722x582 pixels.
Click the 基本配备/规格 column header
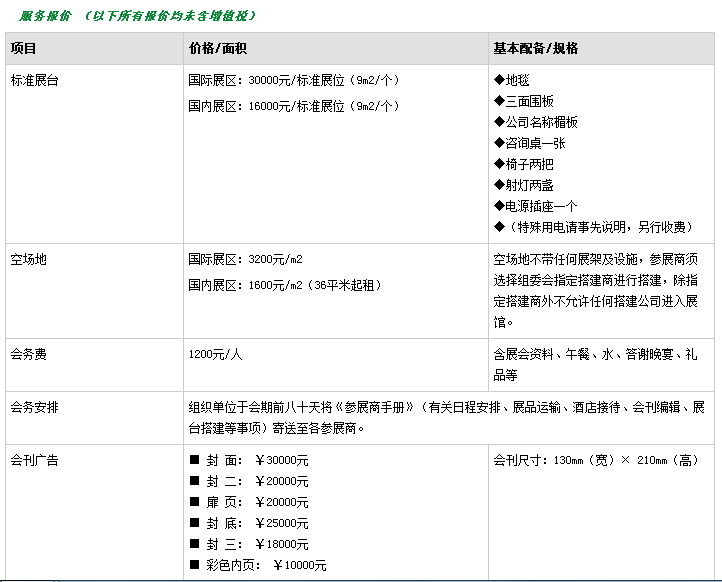535,48
